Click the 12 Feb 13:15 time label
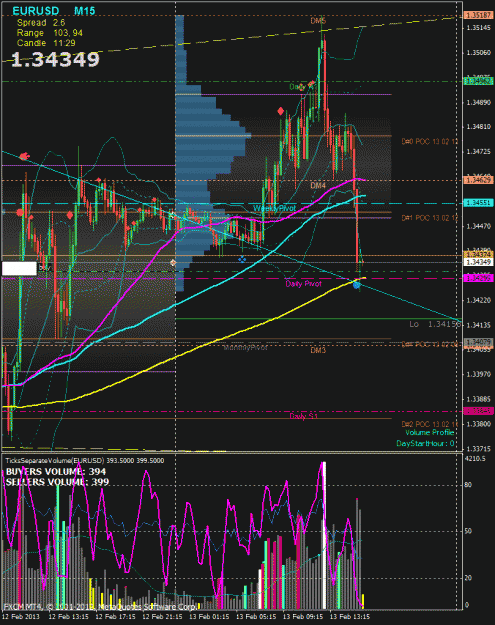The height and width of the screenshot is (625, 495). [x=69, y=617]
